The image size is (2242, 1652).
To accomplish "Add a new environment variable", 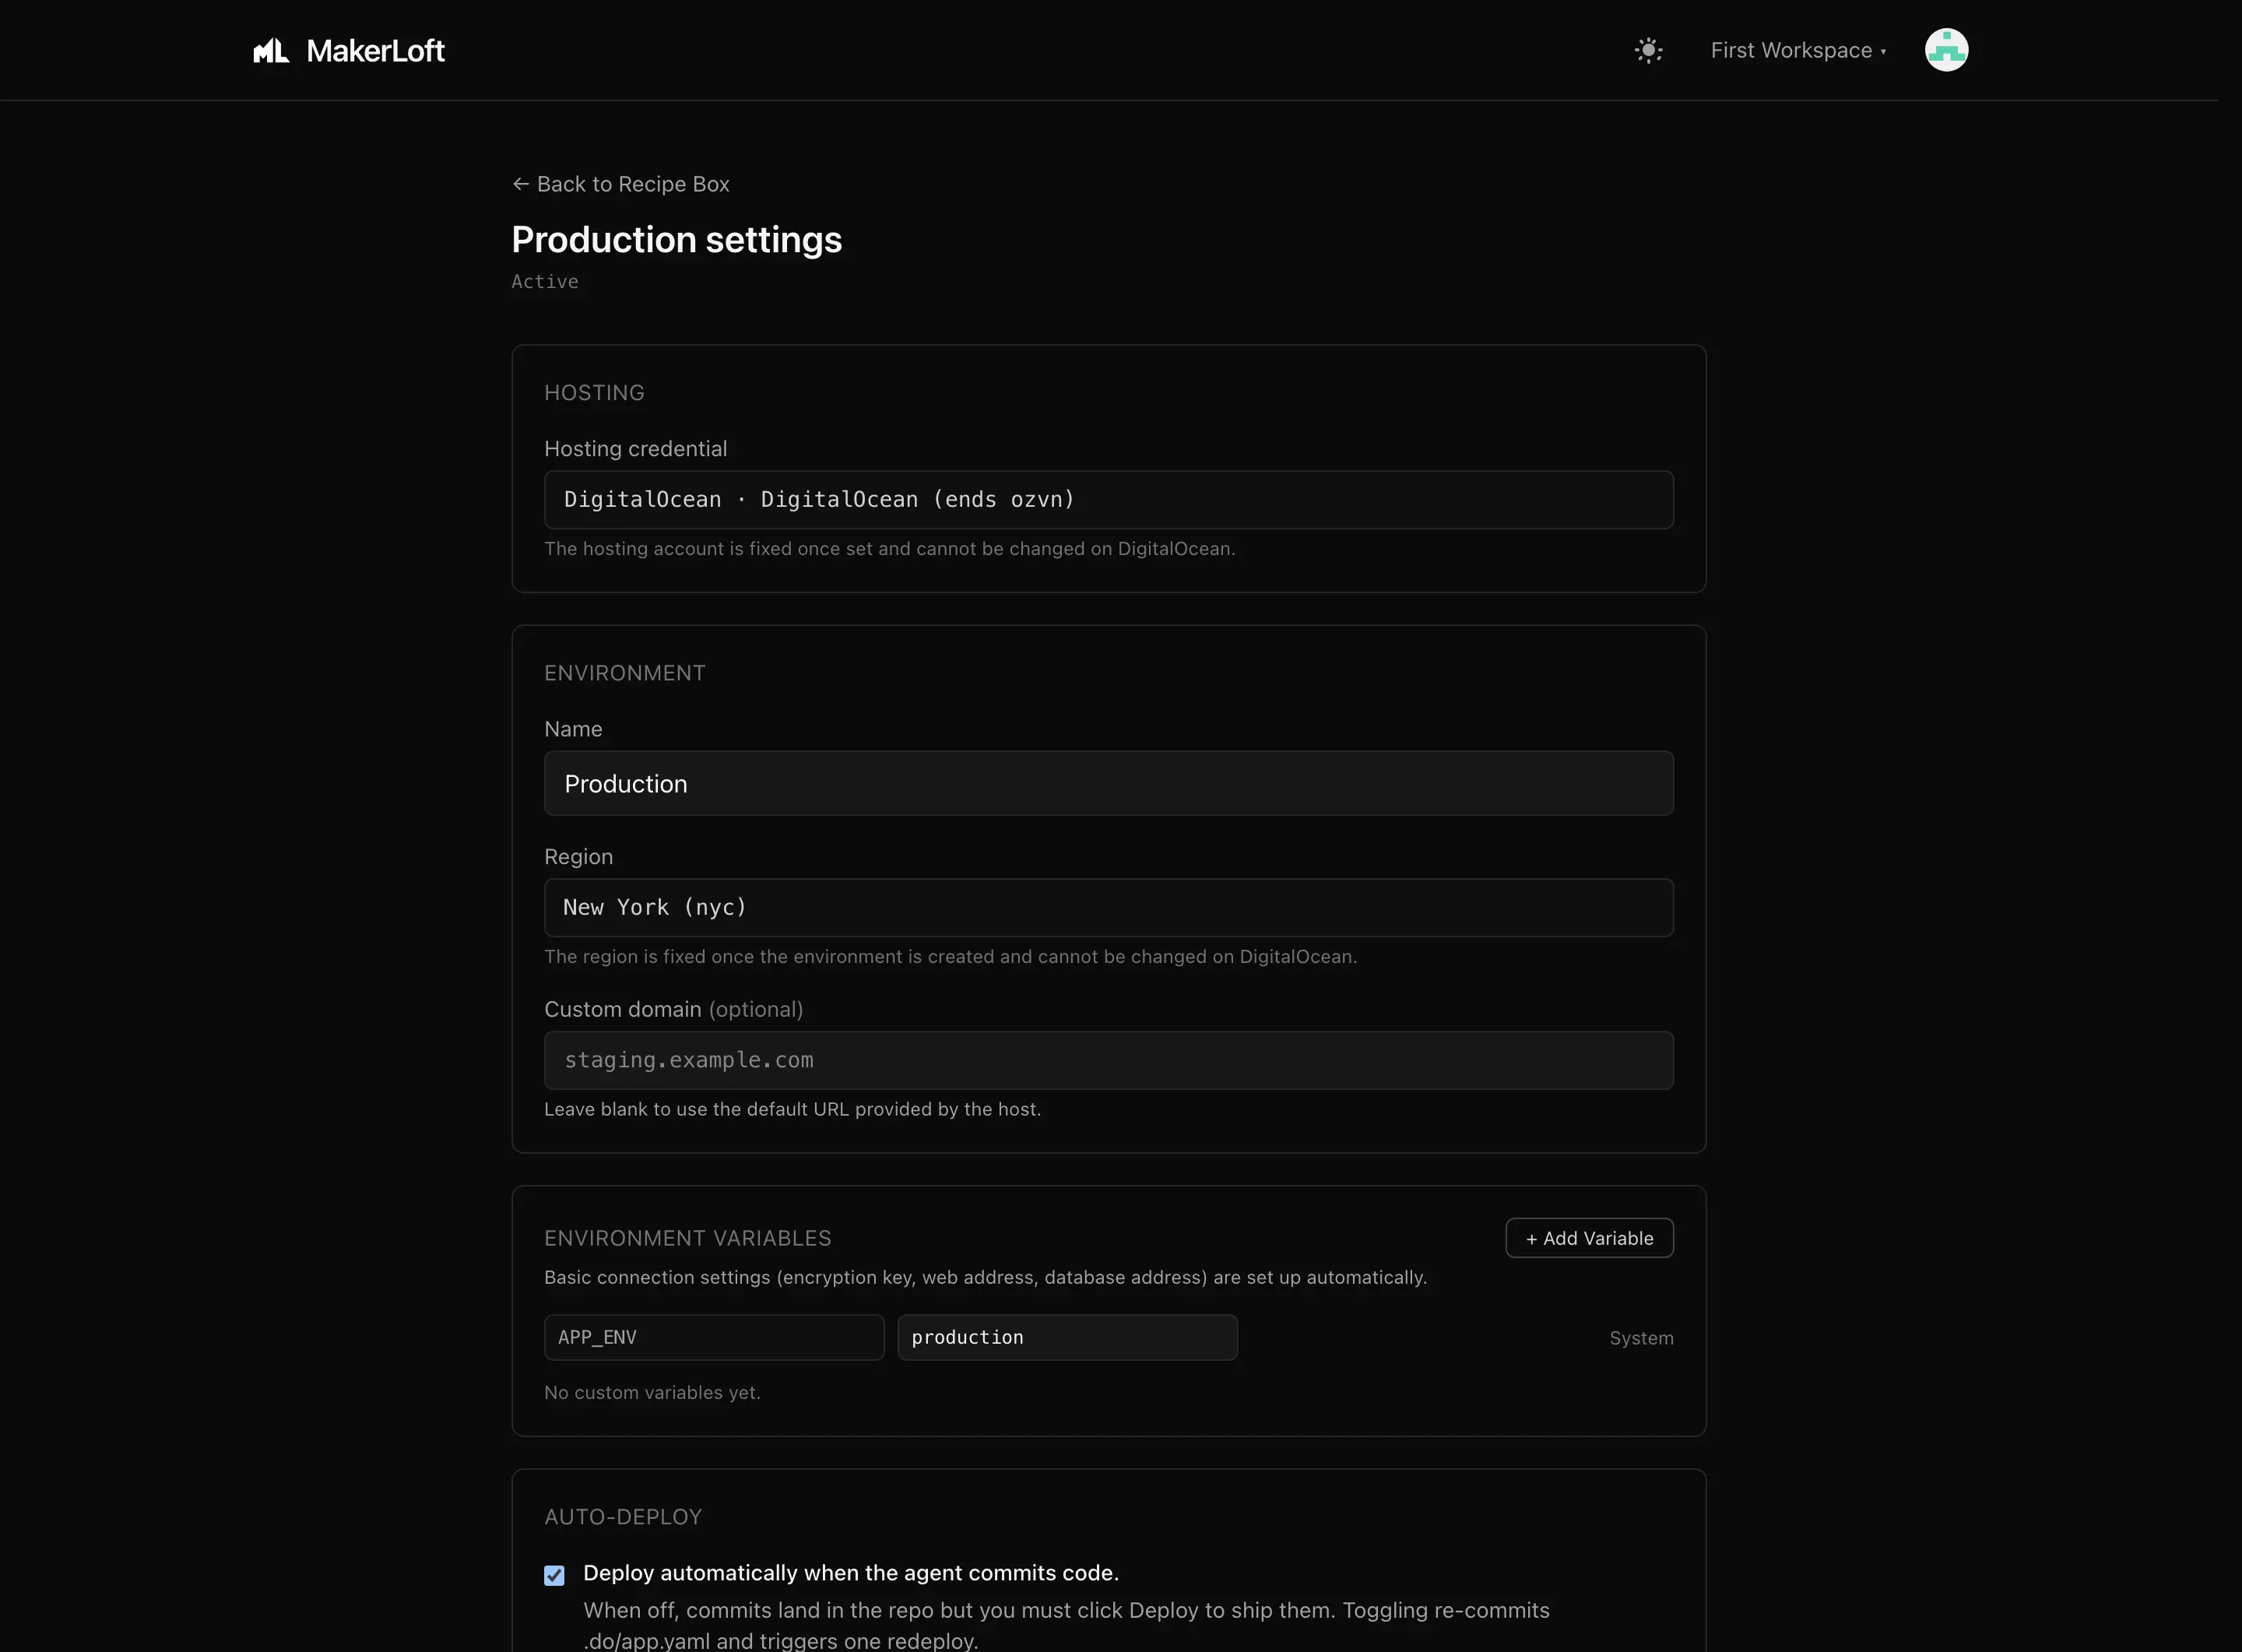I will point(1589,1238).
